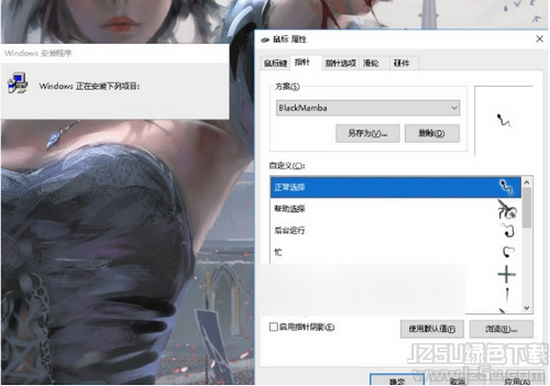Click the 取消 button
550x386 pixels.
click(x=457, y=381)
